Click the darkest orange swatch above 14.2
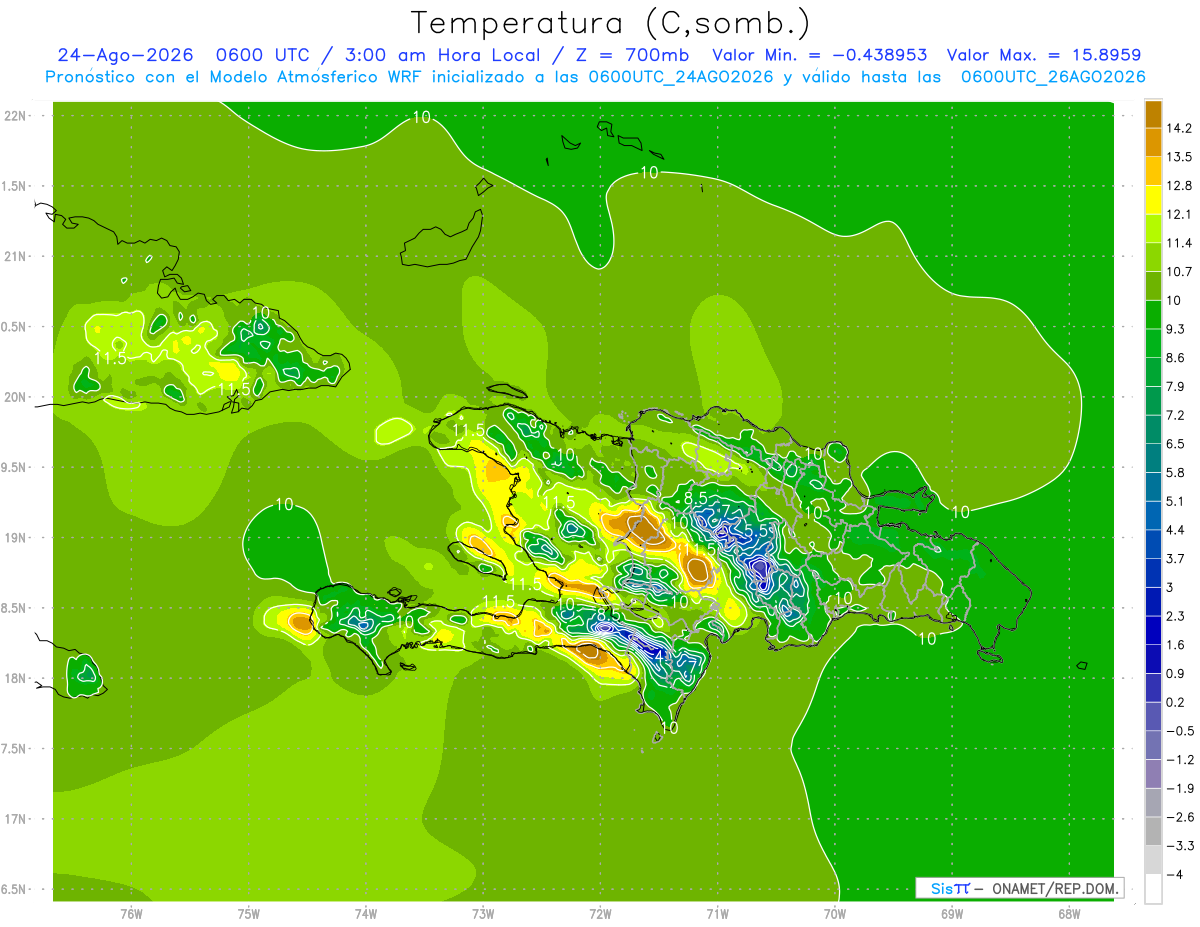This screenshot has width=1200, height=927. 1153,114
